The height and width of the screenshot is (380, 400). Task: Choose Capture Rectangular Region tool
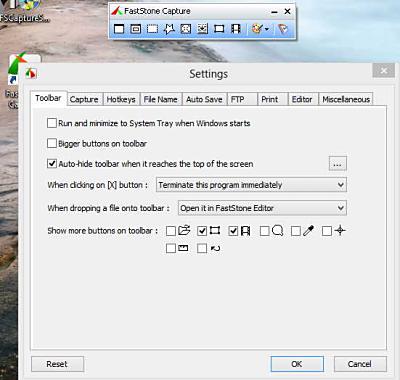pyautogui.click(x=152, y=29)
